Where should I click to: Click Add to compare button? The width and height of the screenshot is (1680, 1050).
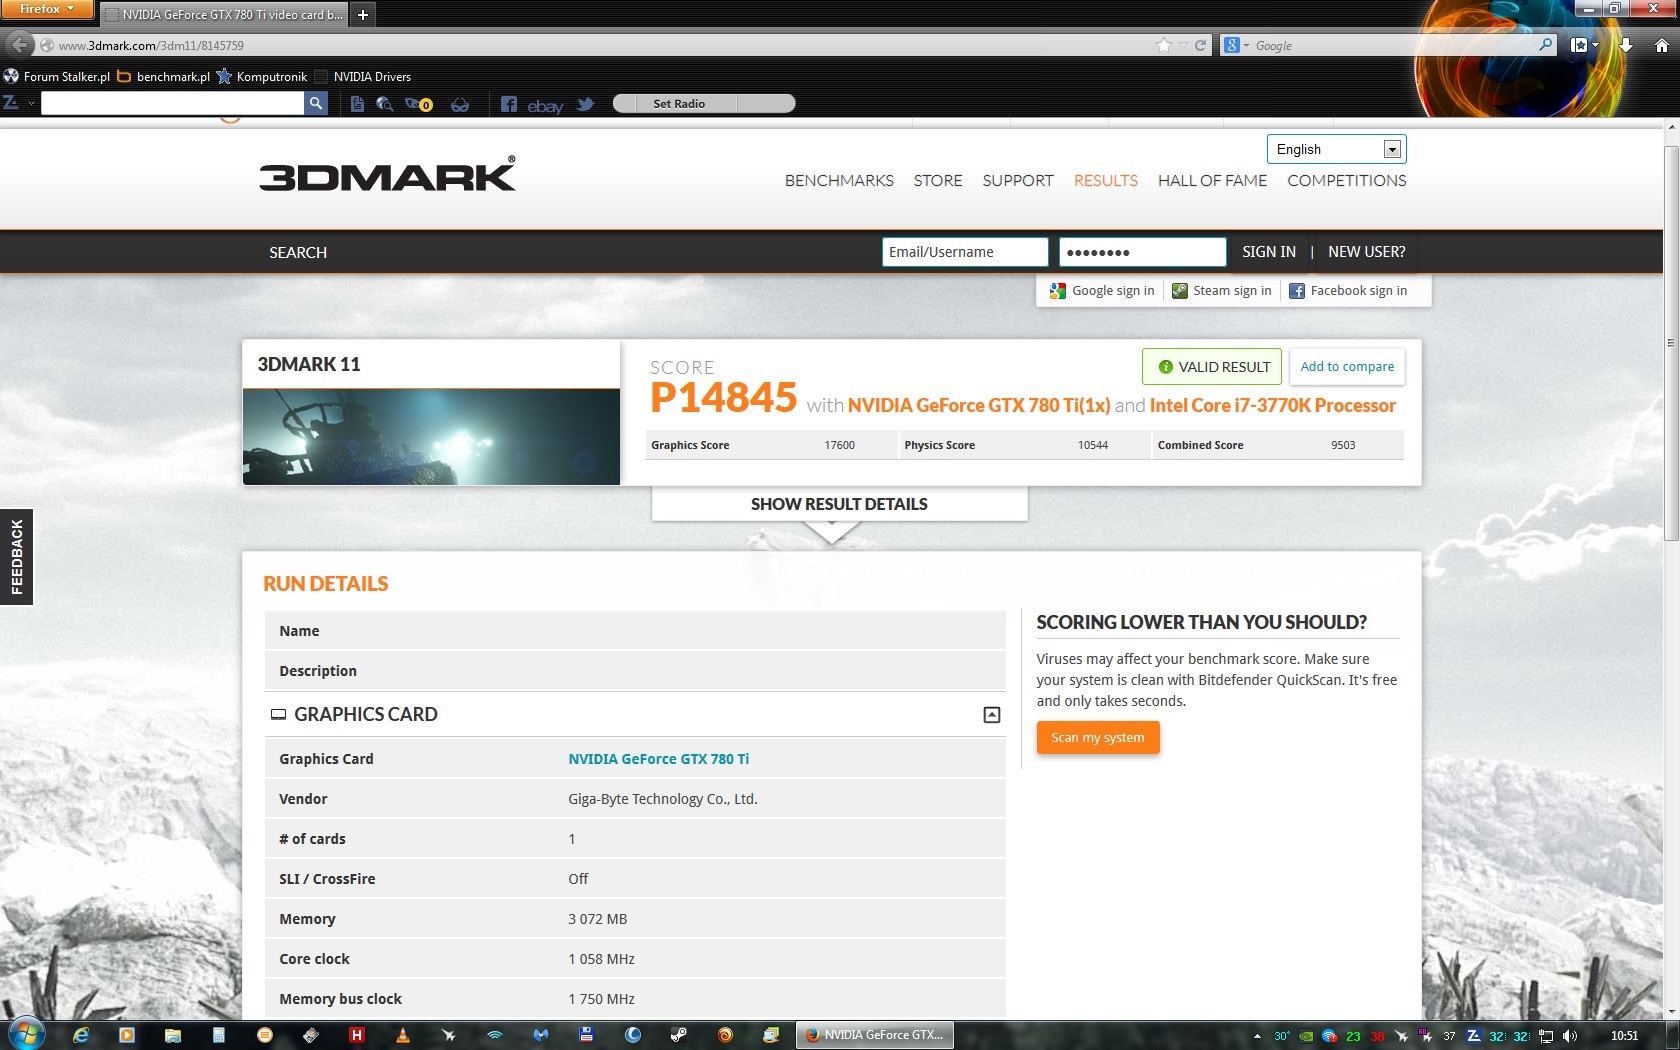click(1347, 367)
